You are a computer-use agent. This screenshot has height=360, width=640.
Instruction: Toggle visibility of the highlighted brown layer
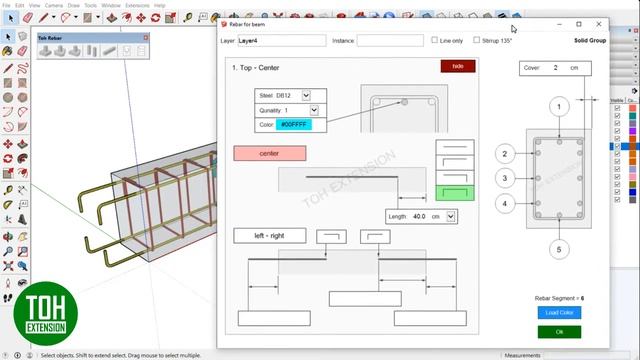click(x=617, y=146)
